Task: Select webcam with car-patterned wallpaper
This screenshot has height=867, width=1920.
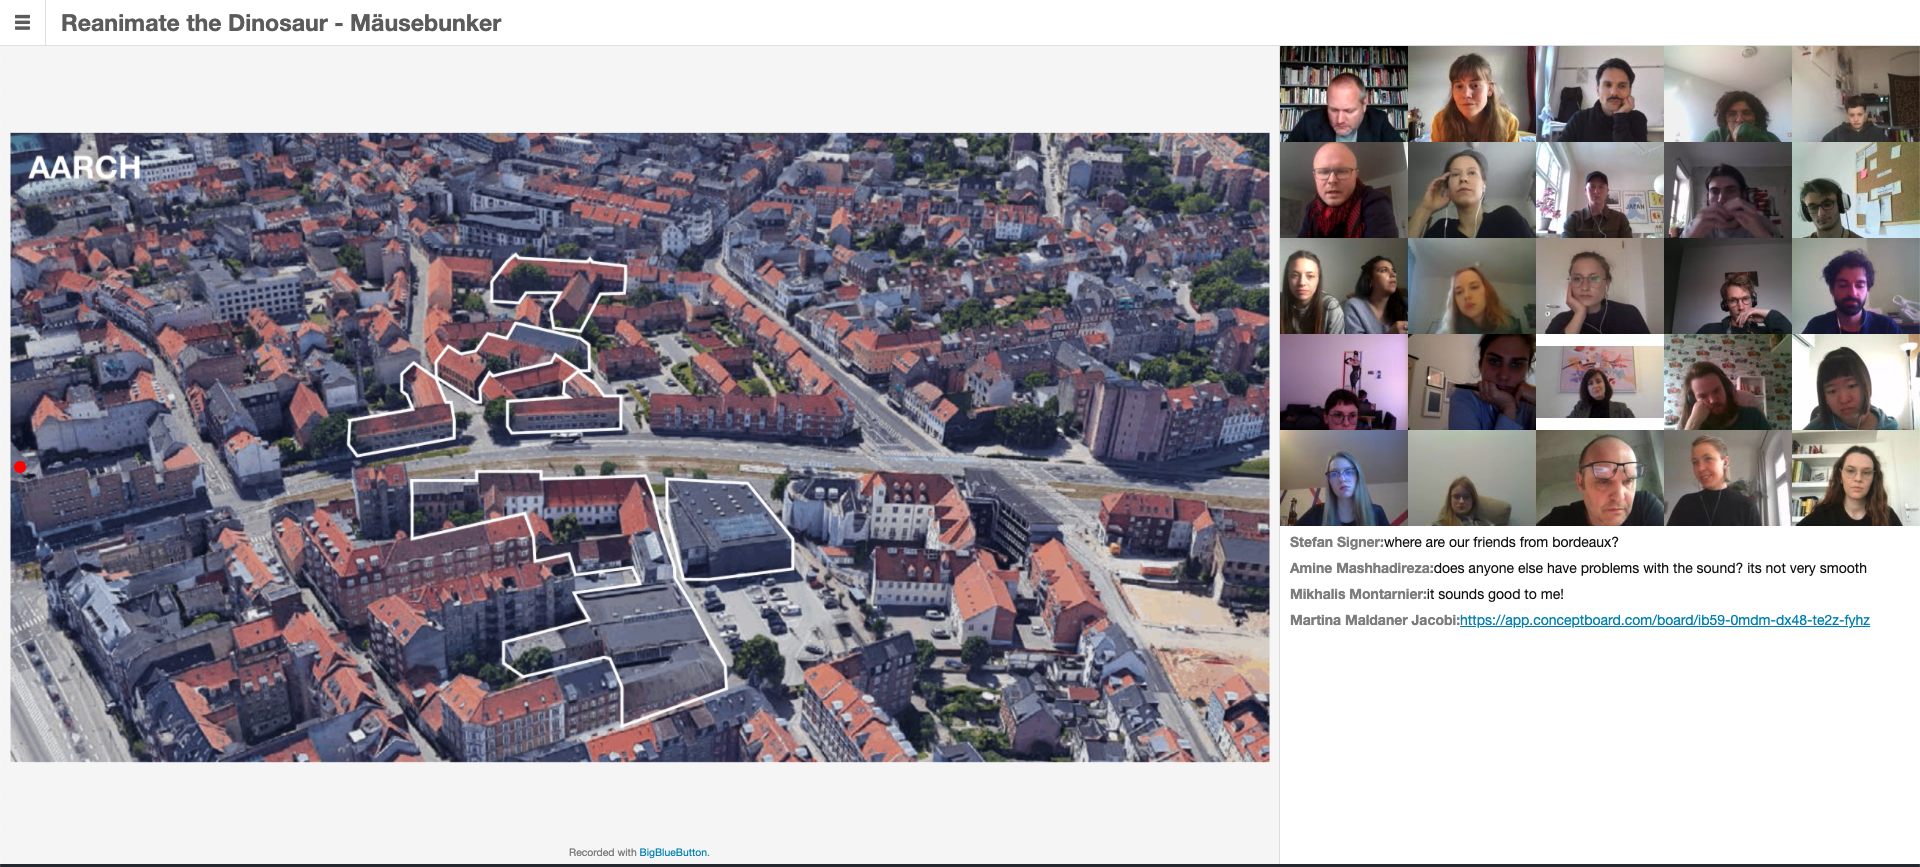Action: pos(1727,382)
